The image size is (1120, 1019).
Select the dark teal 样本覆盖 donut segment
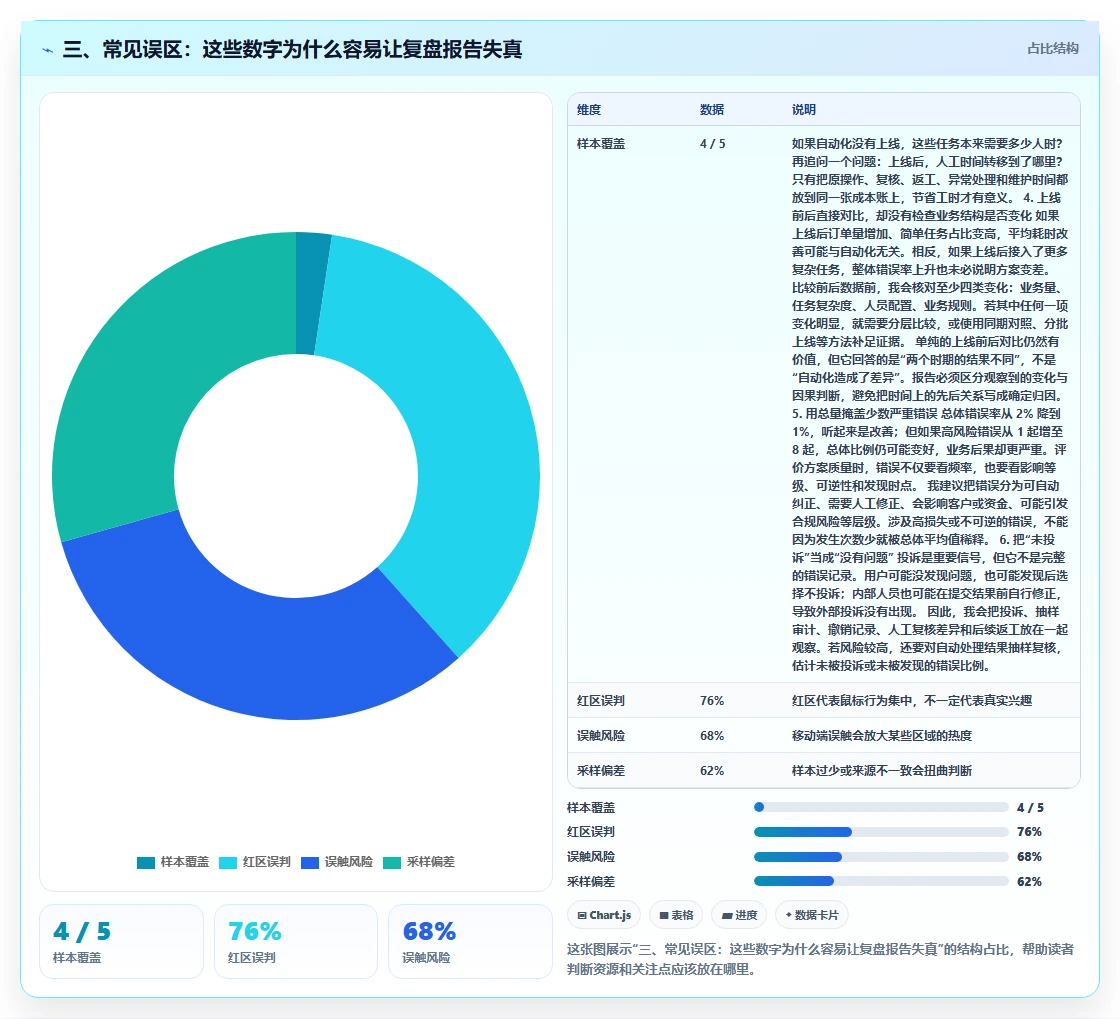click(311, 293)
